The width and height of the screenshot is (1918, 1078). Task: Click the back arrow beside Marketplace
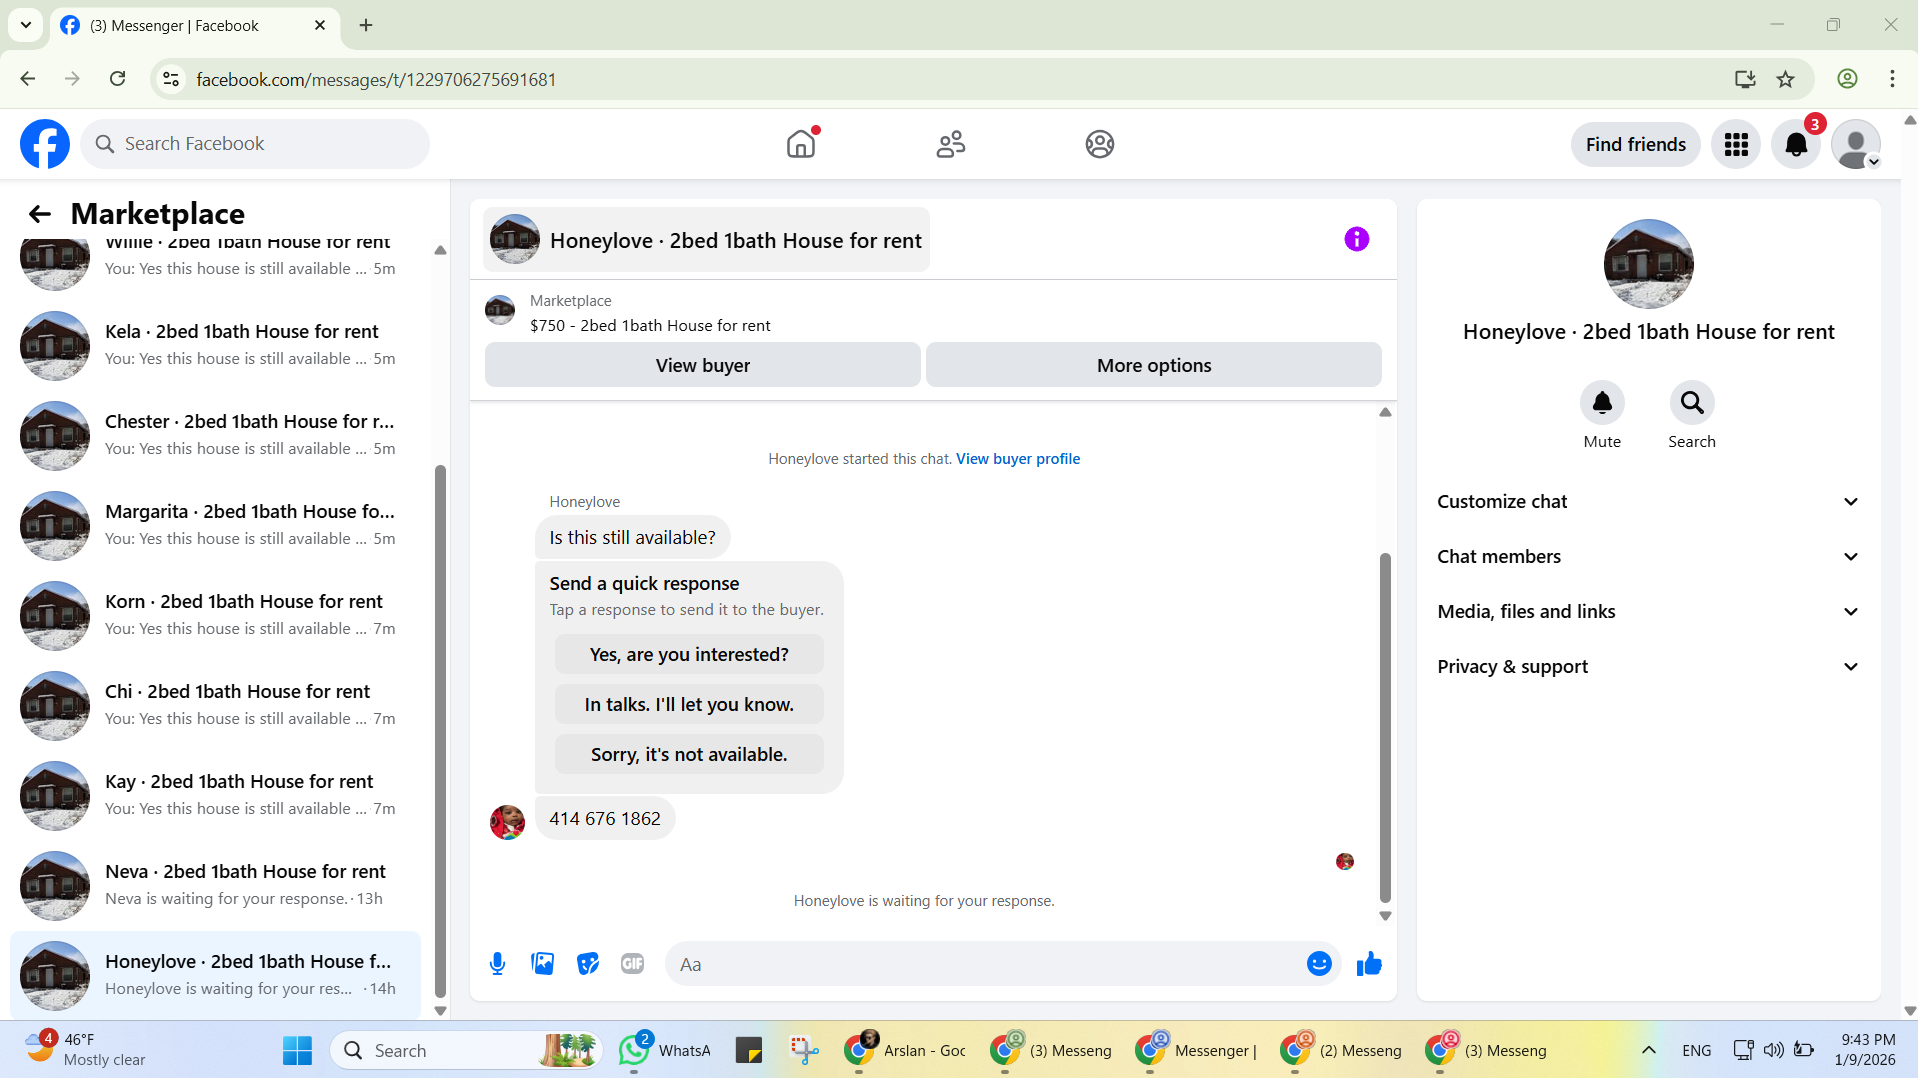[40, 214]
